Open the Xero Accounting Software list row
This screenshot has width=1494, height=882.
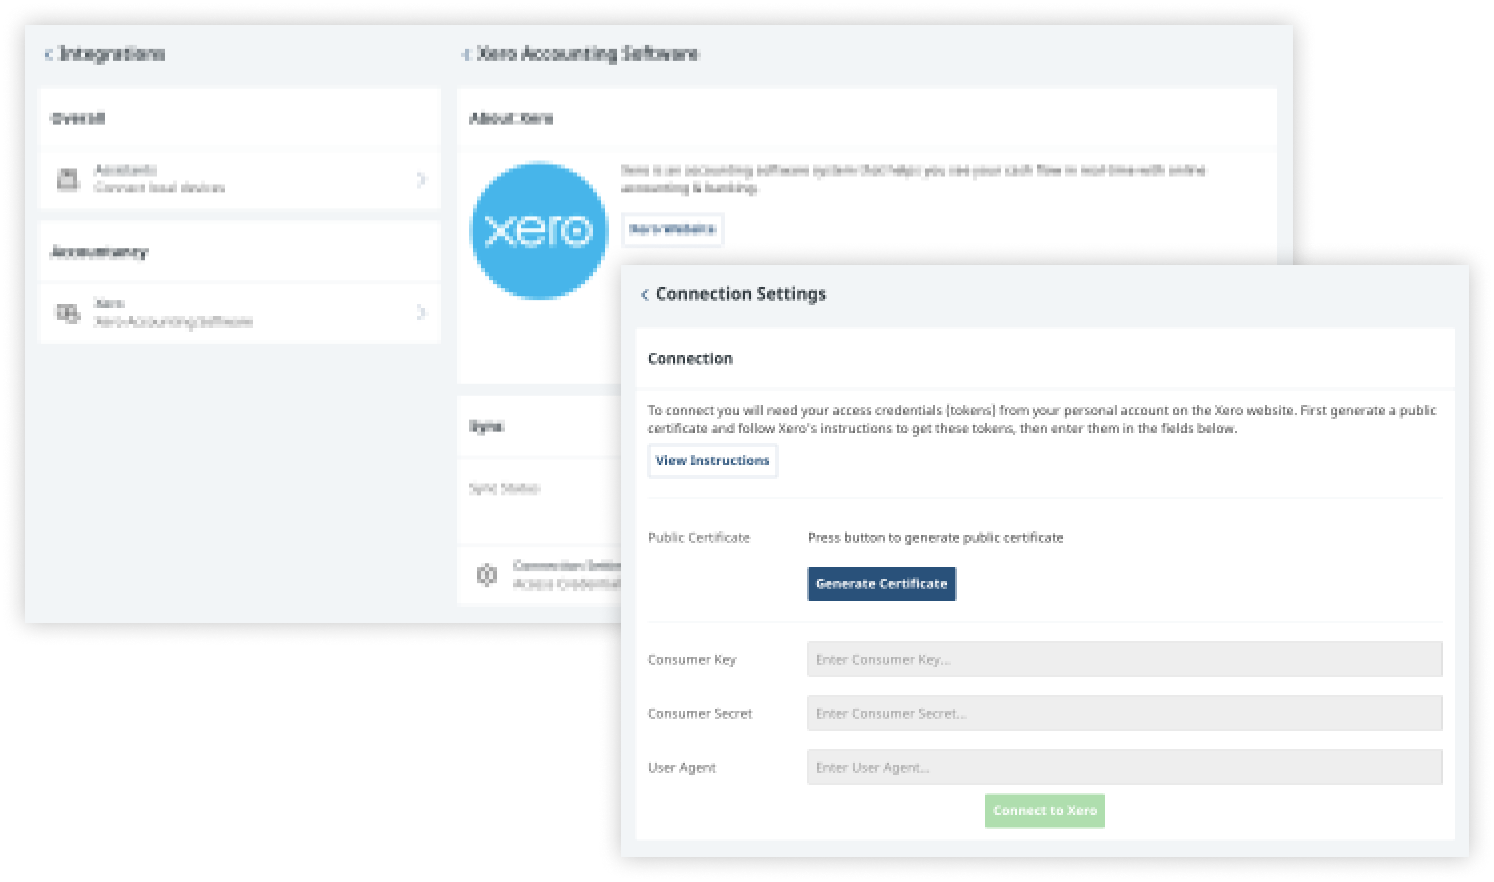239,313
